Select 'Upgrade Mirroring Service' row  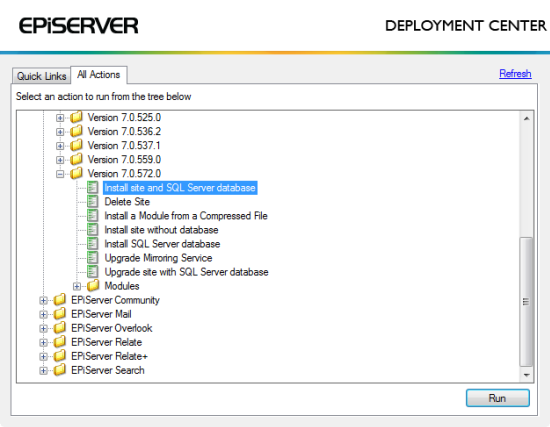point(158,258)
